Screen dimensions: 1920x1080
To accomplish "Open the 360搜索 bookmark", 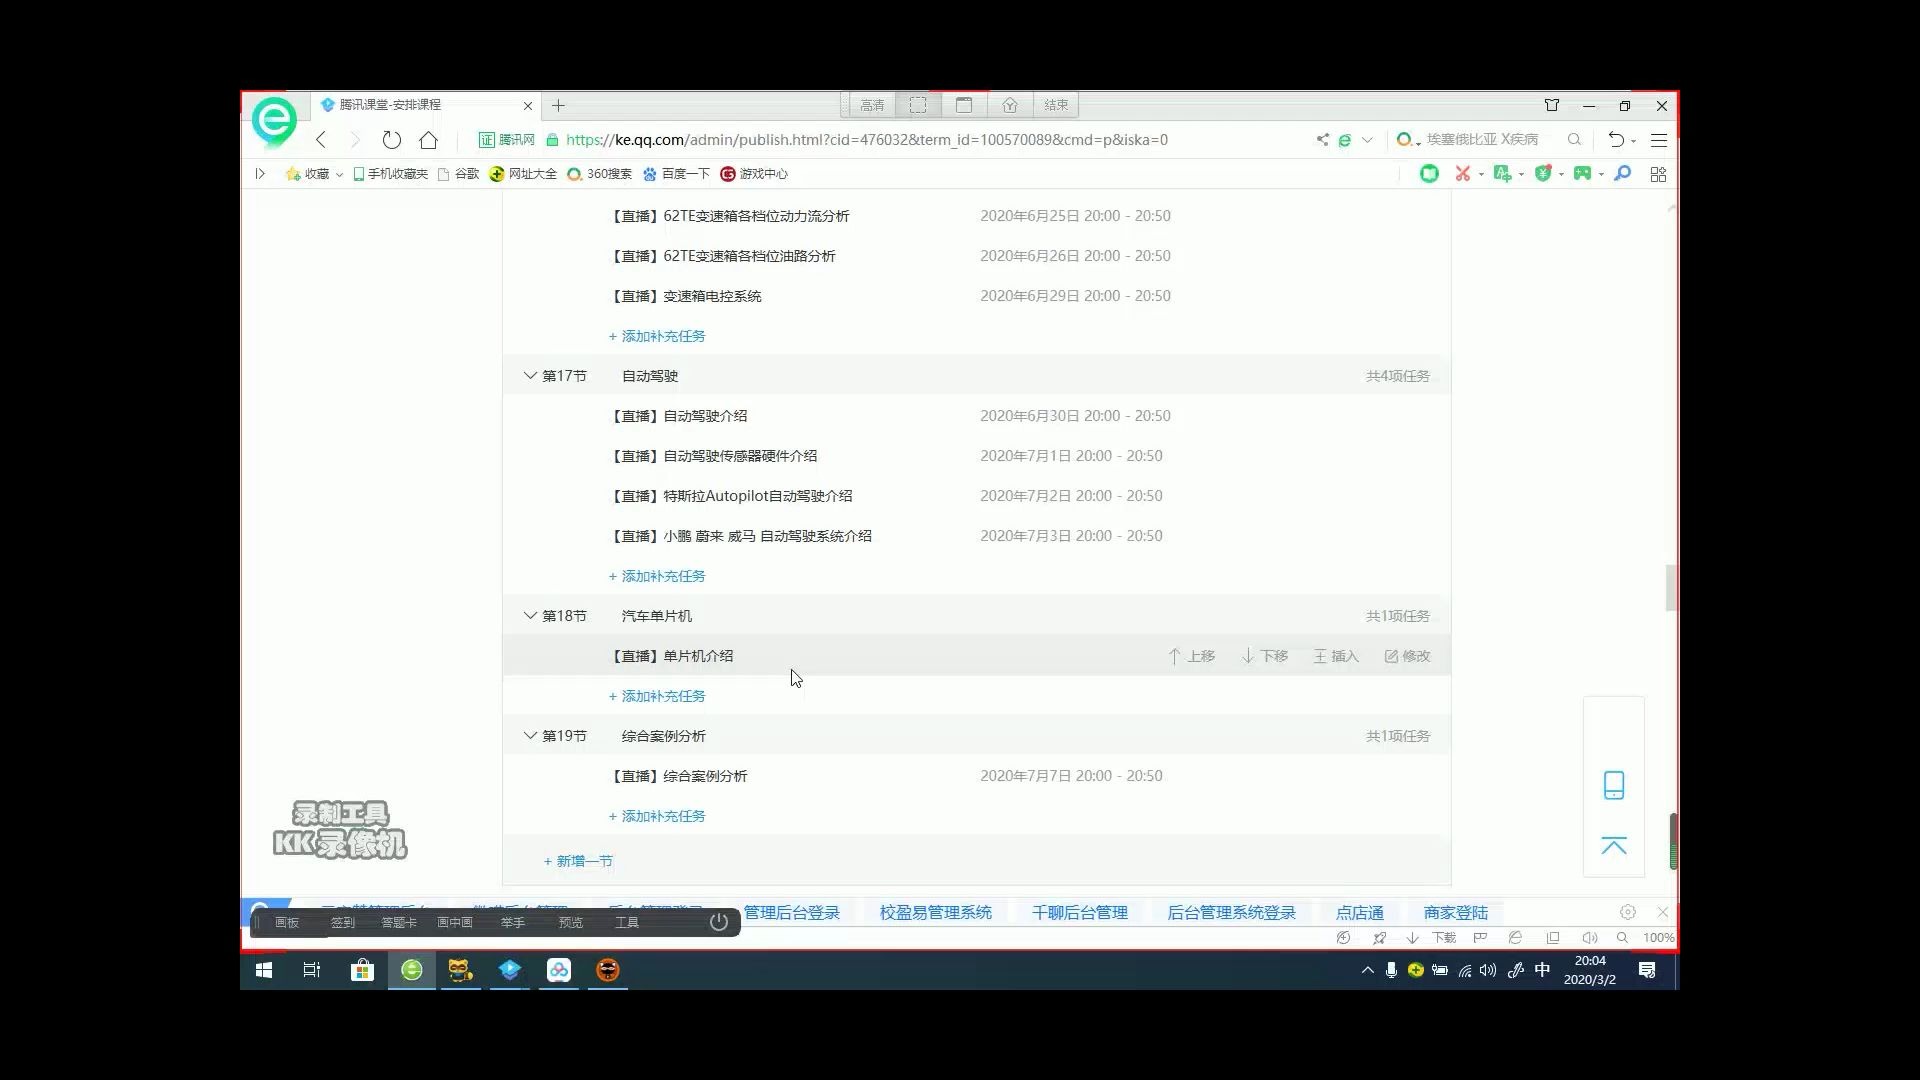I will pyautogui.click(x=599, y=174).
